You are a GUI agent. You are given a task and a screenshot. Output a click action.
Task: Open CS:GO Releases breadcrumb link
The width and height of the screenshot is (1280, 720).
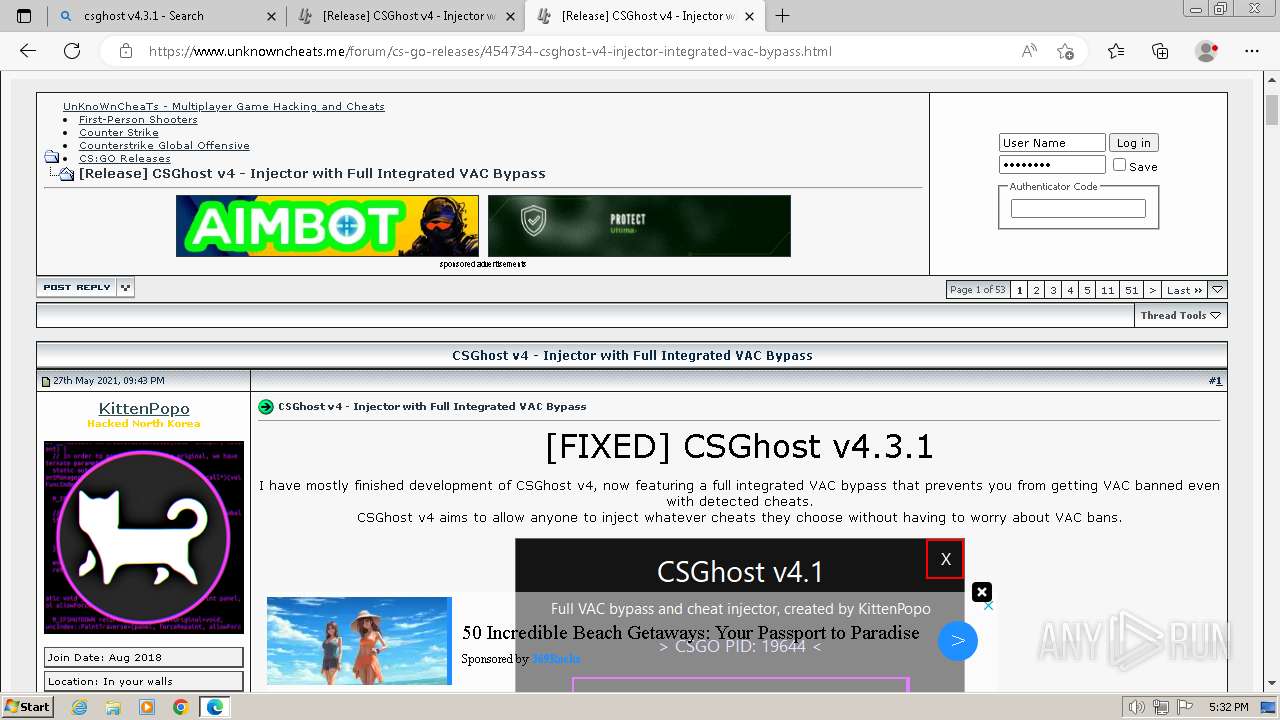point(125,158)
